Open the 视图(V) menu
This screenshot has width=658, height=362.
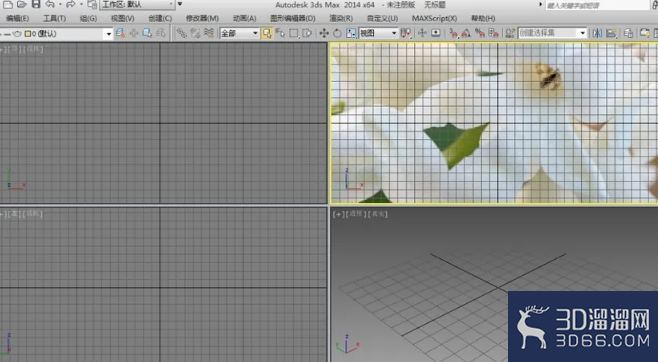click(x=123, y=18)
